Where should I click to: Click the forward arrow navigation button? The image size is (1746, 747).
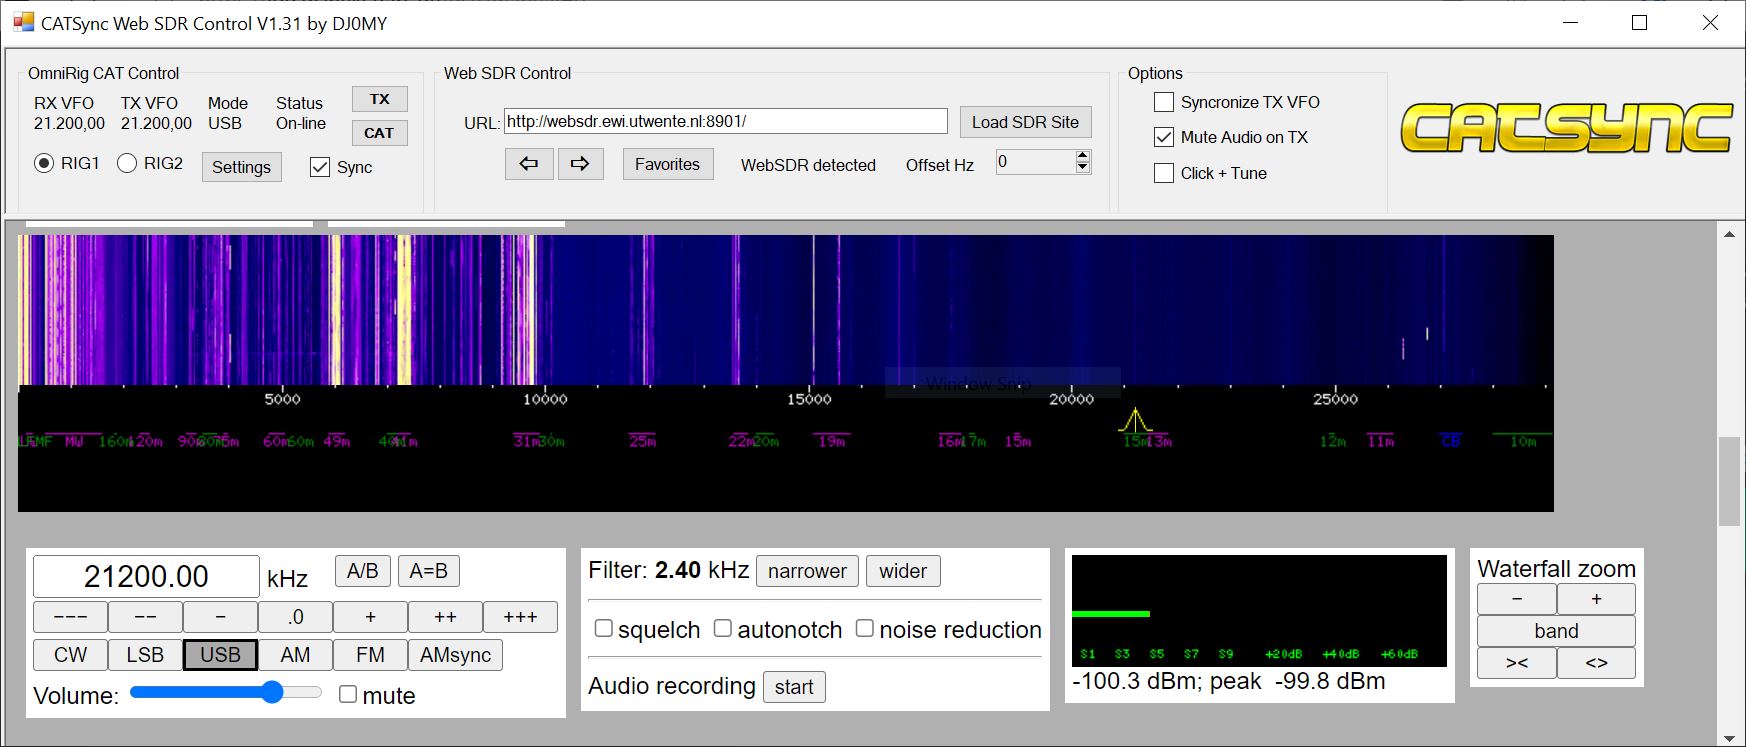click(x=580, y=164)
